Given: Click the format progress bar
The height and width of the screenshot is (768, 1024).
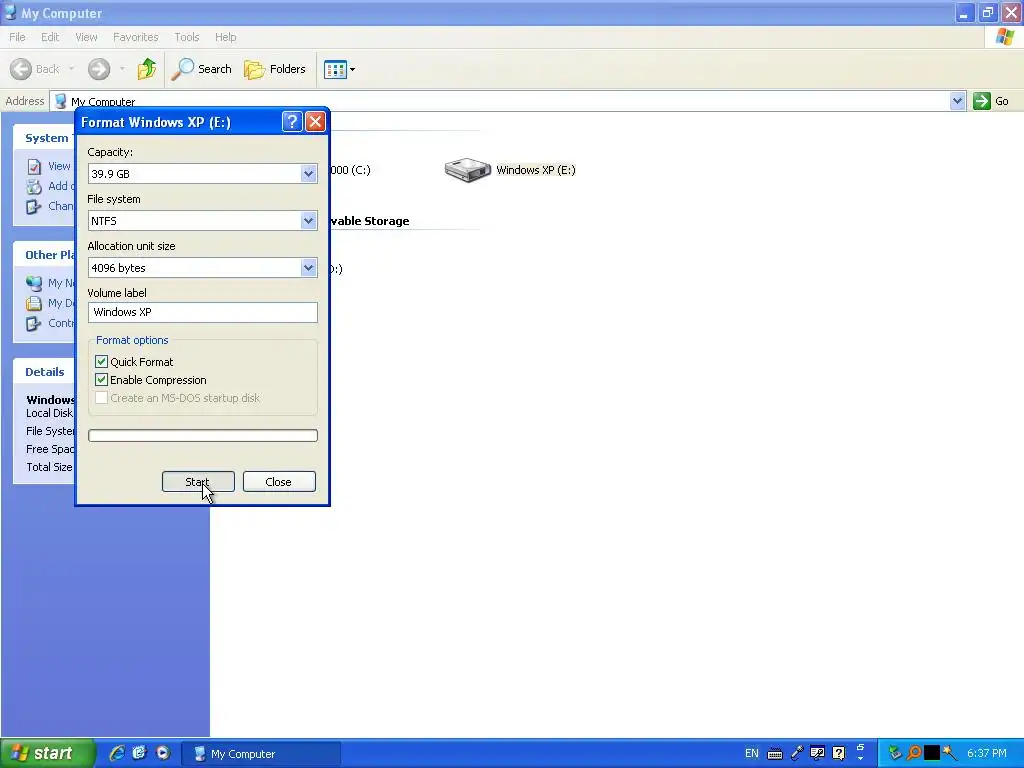Looking at the screenshot, I should point(202,436).
